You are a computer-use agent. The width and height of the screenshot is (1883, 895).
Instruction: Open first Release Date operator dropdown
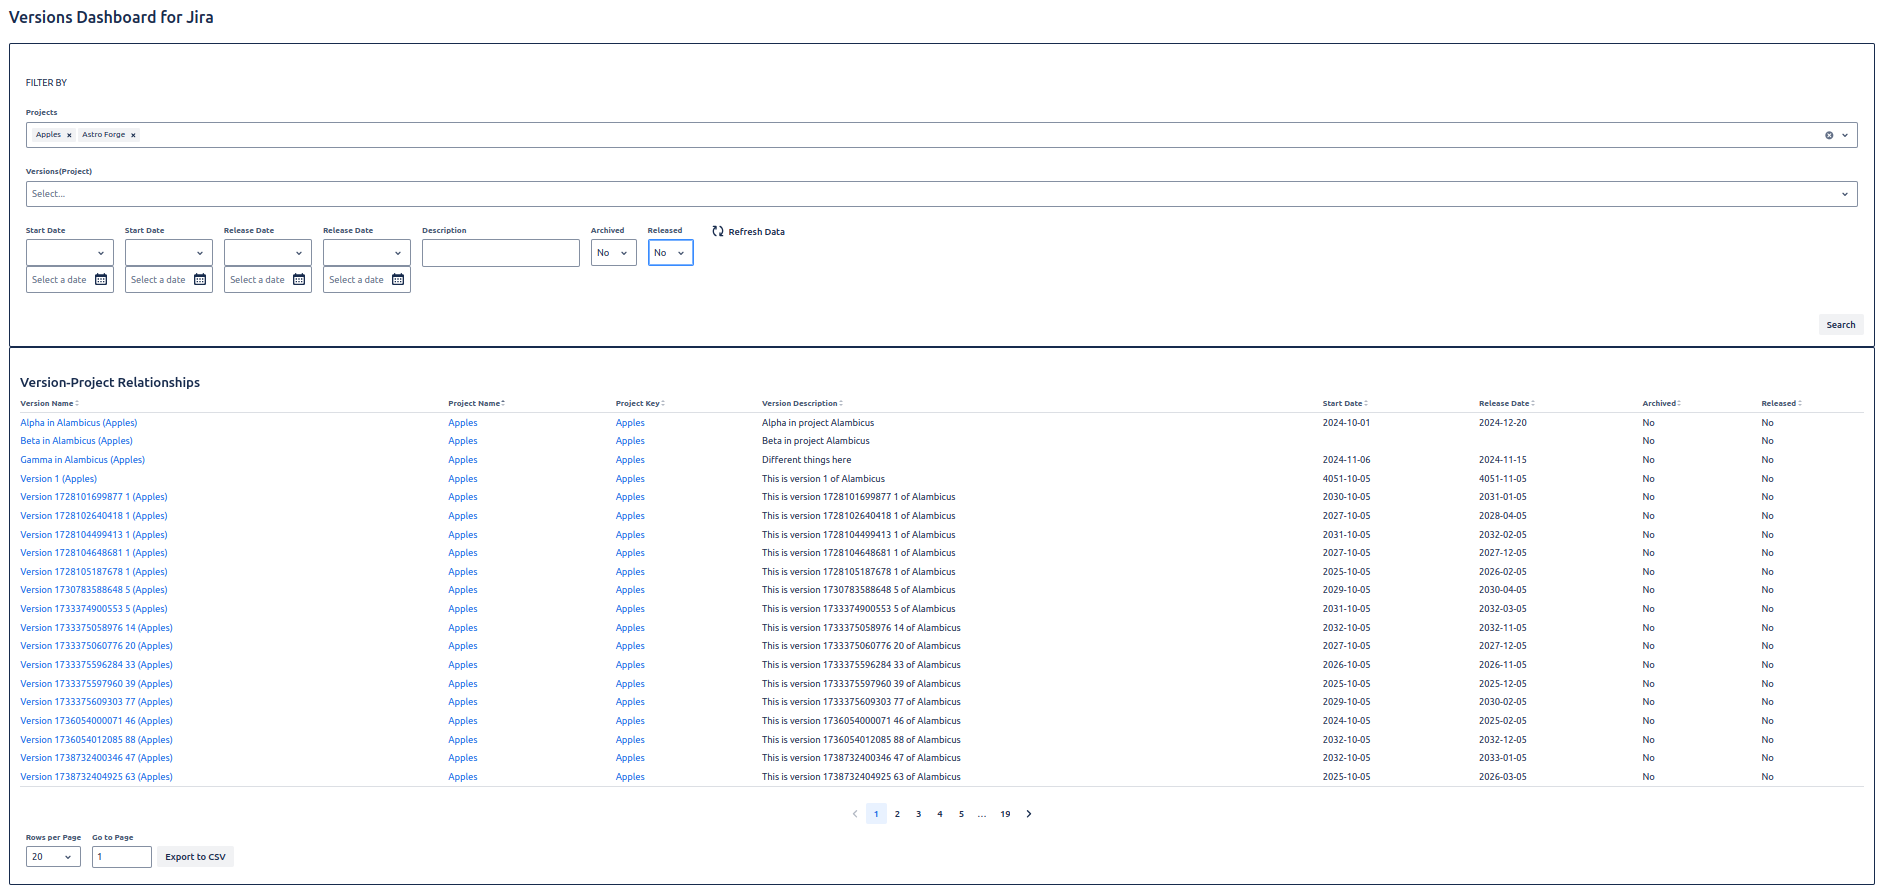pos(267,253)
